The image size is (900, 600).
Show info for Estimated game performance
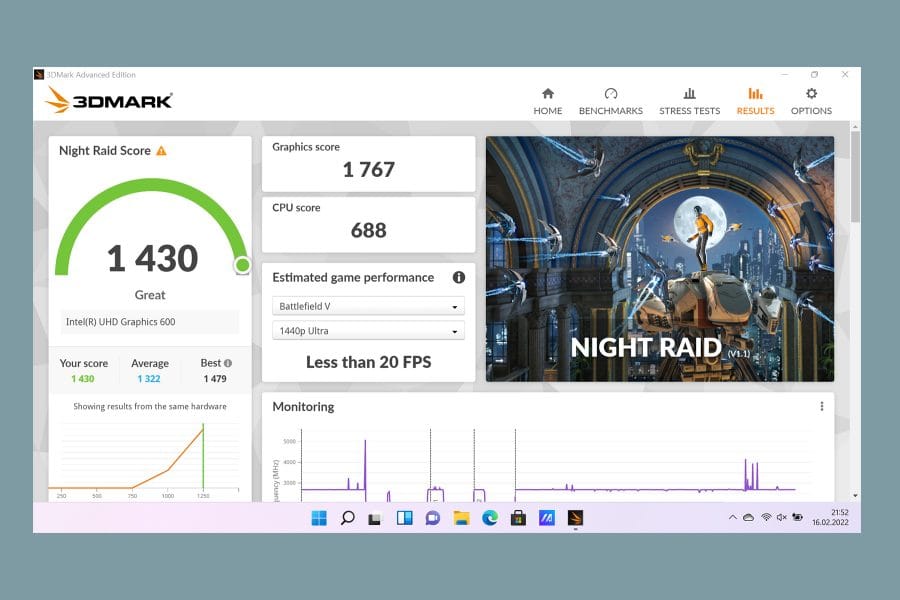pyautogui.click(x=459, y=277)
